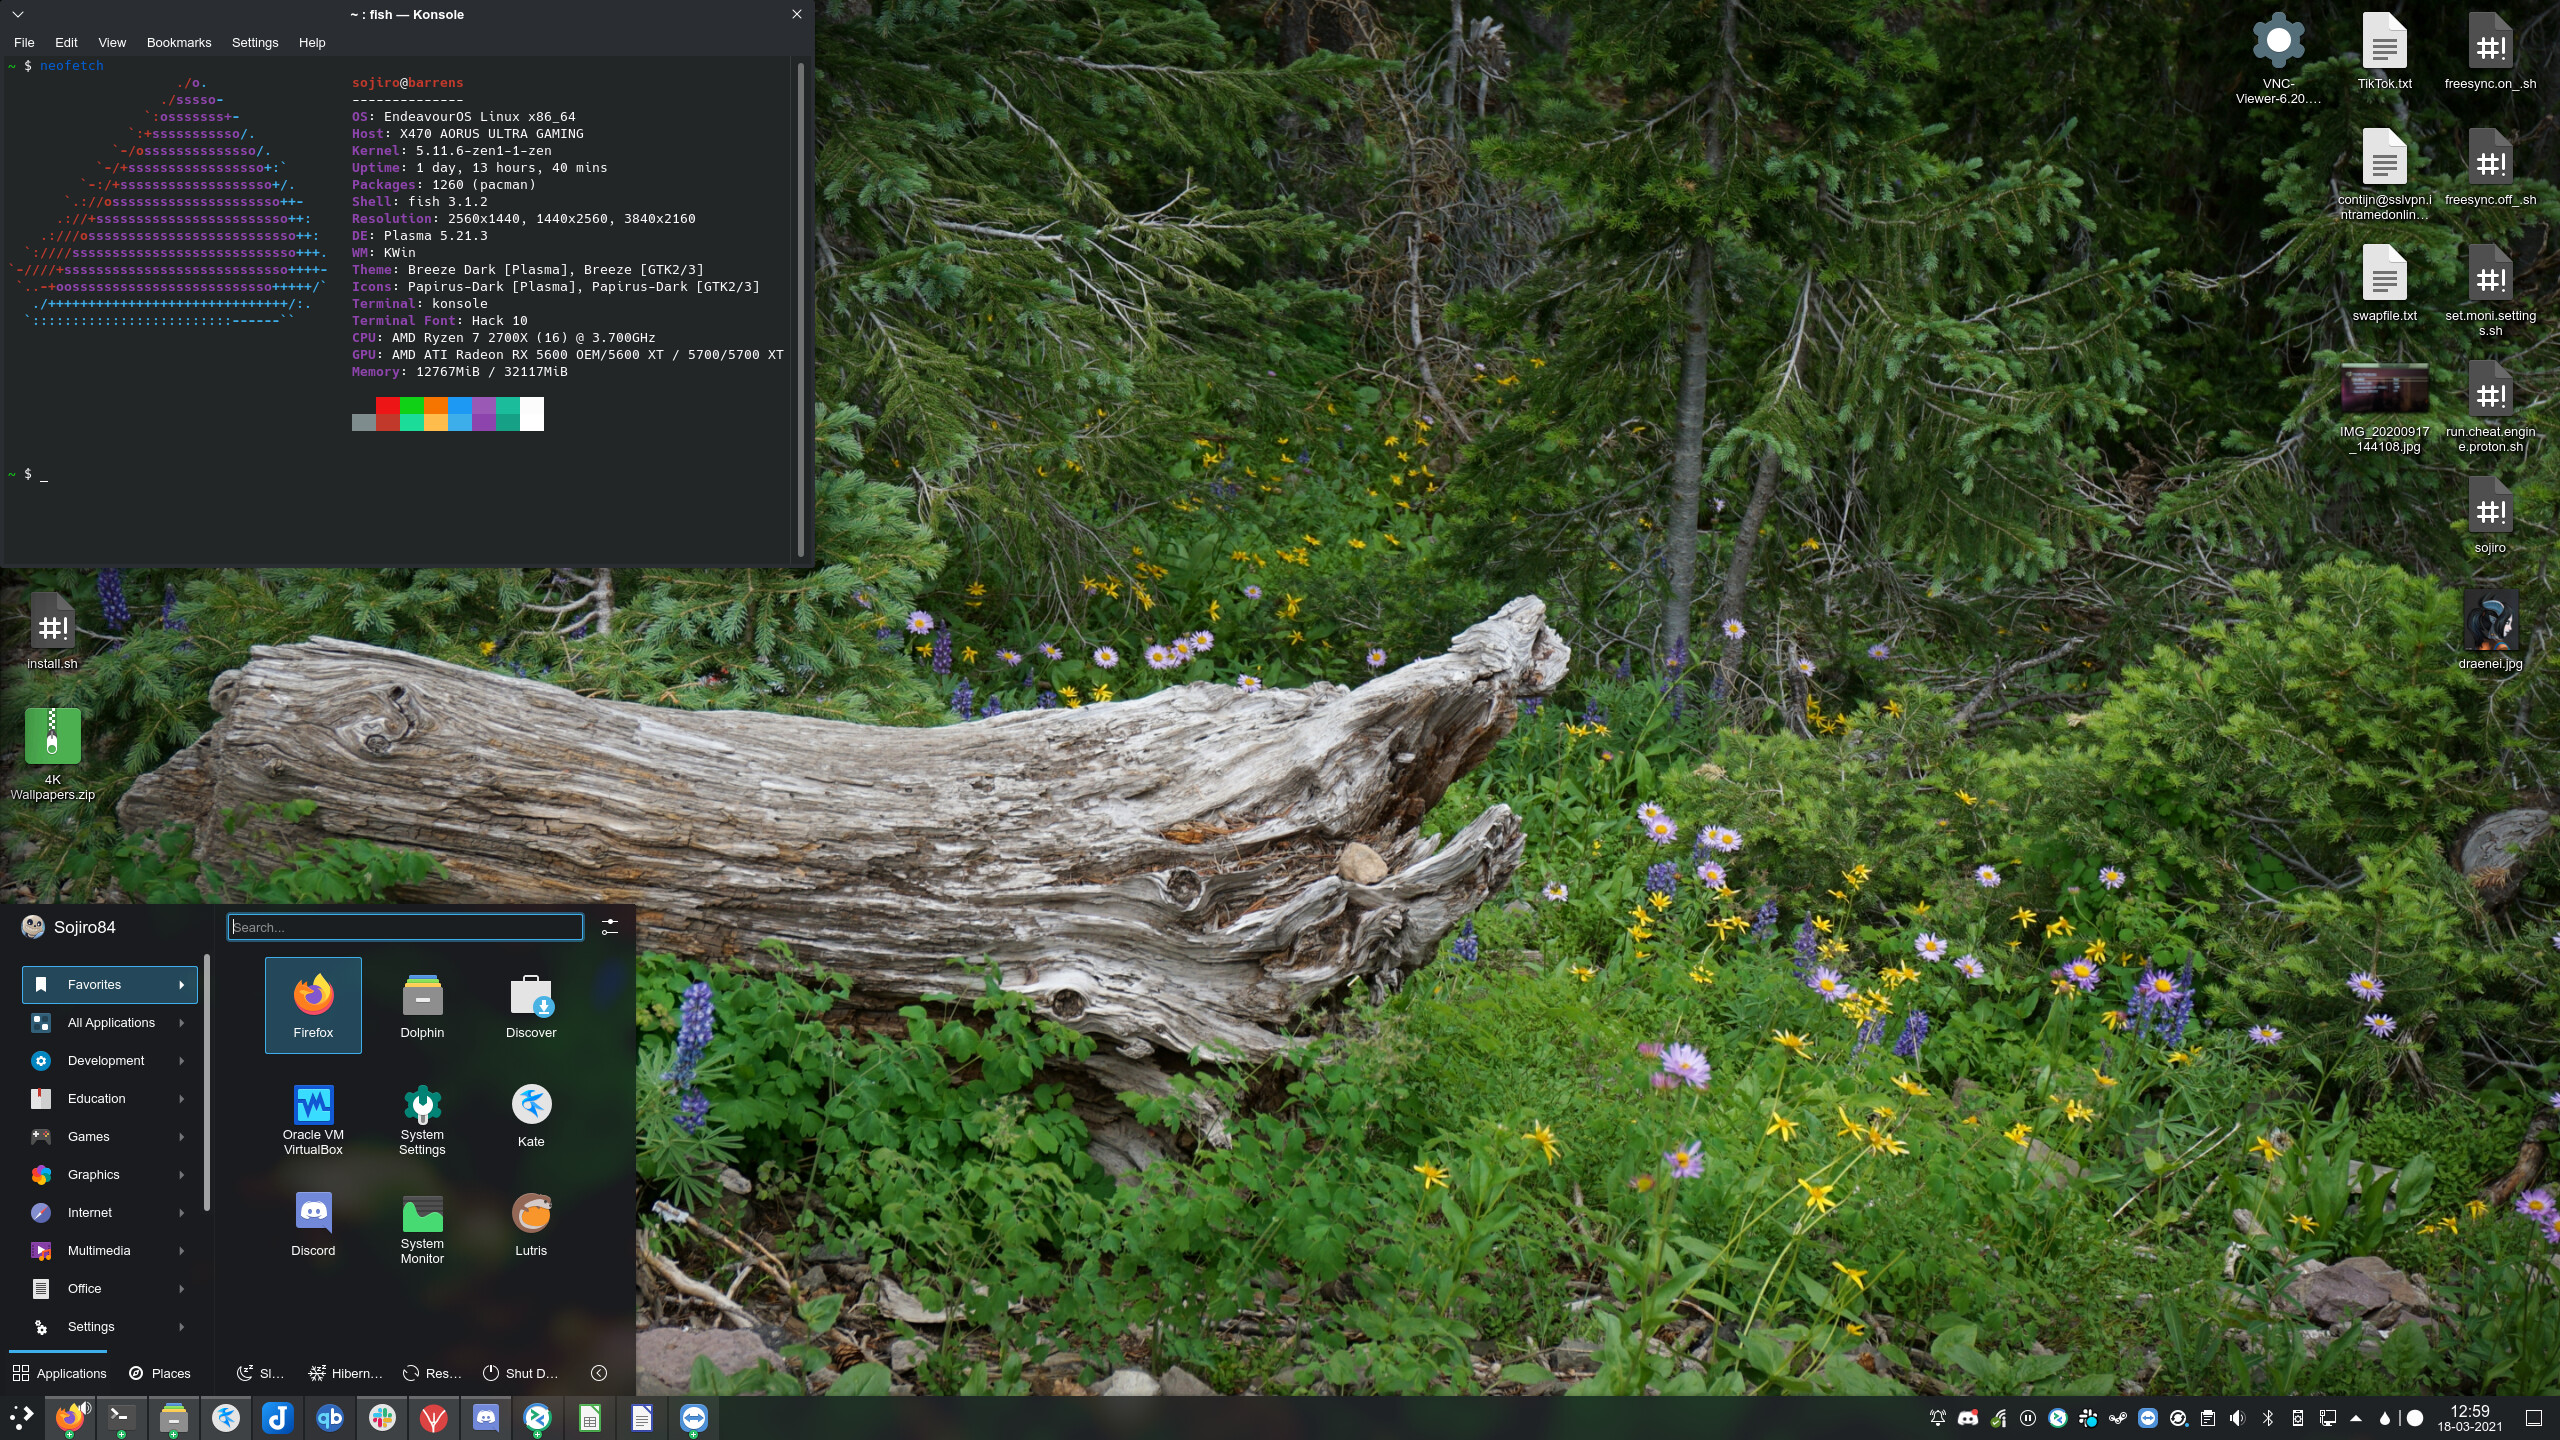Open the View menu in Konsole
This screenshot has width=2560, height=1440.
pos(112,43)
